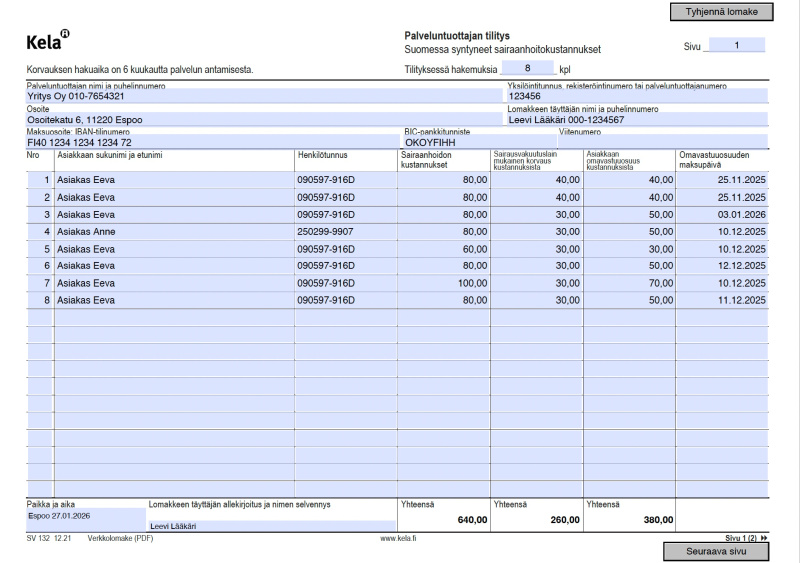The height and width of the screenshot is (563, 800).
Task: Click the payment date 03.01.2026
Action: click(723, 215)
